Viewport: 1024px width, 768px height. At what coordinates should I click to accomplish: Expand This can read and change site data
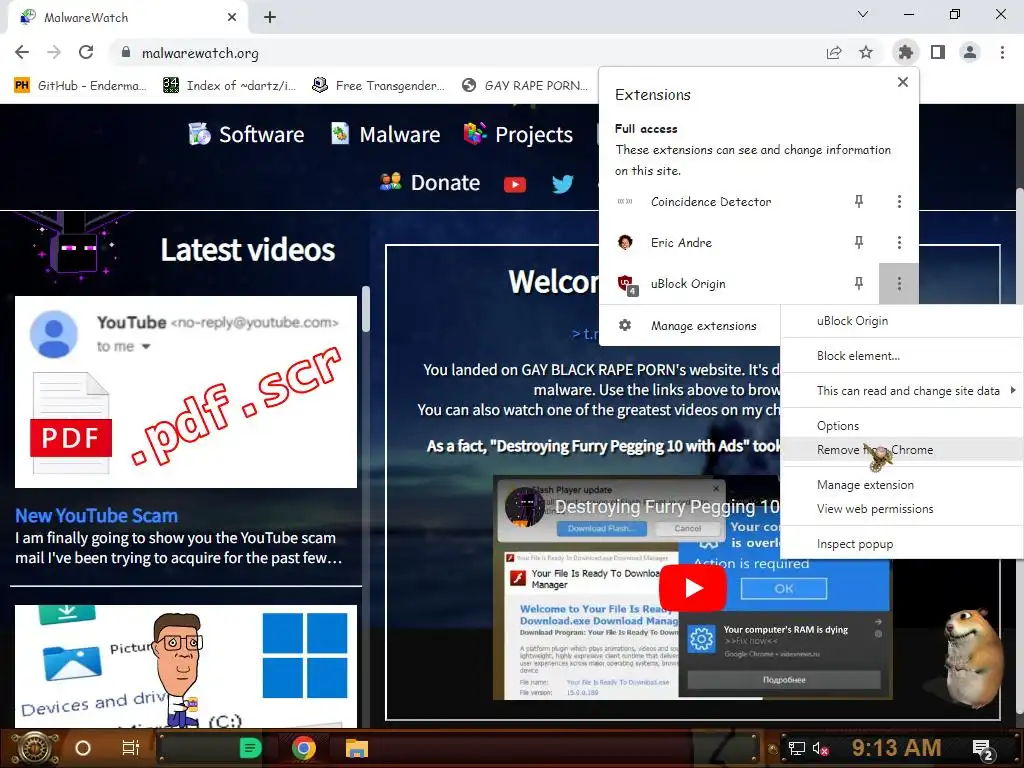[901, 391]
